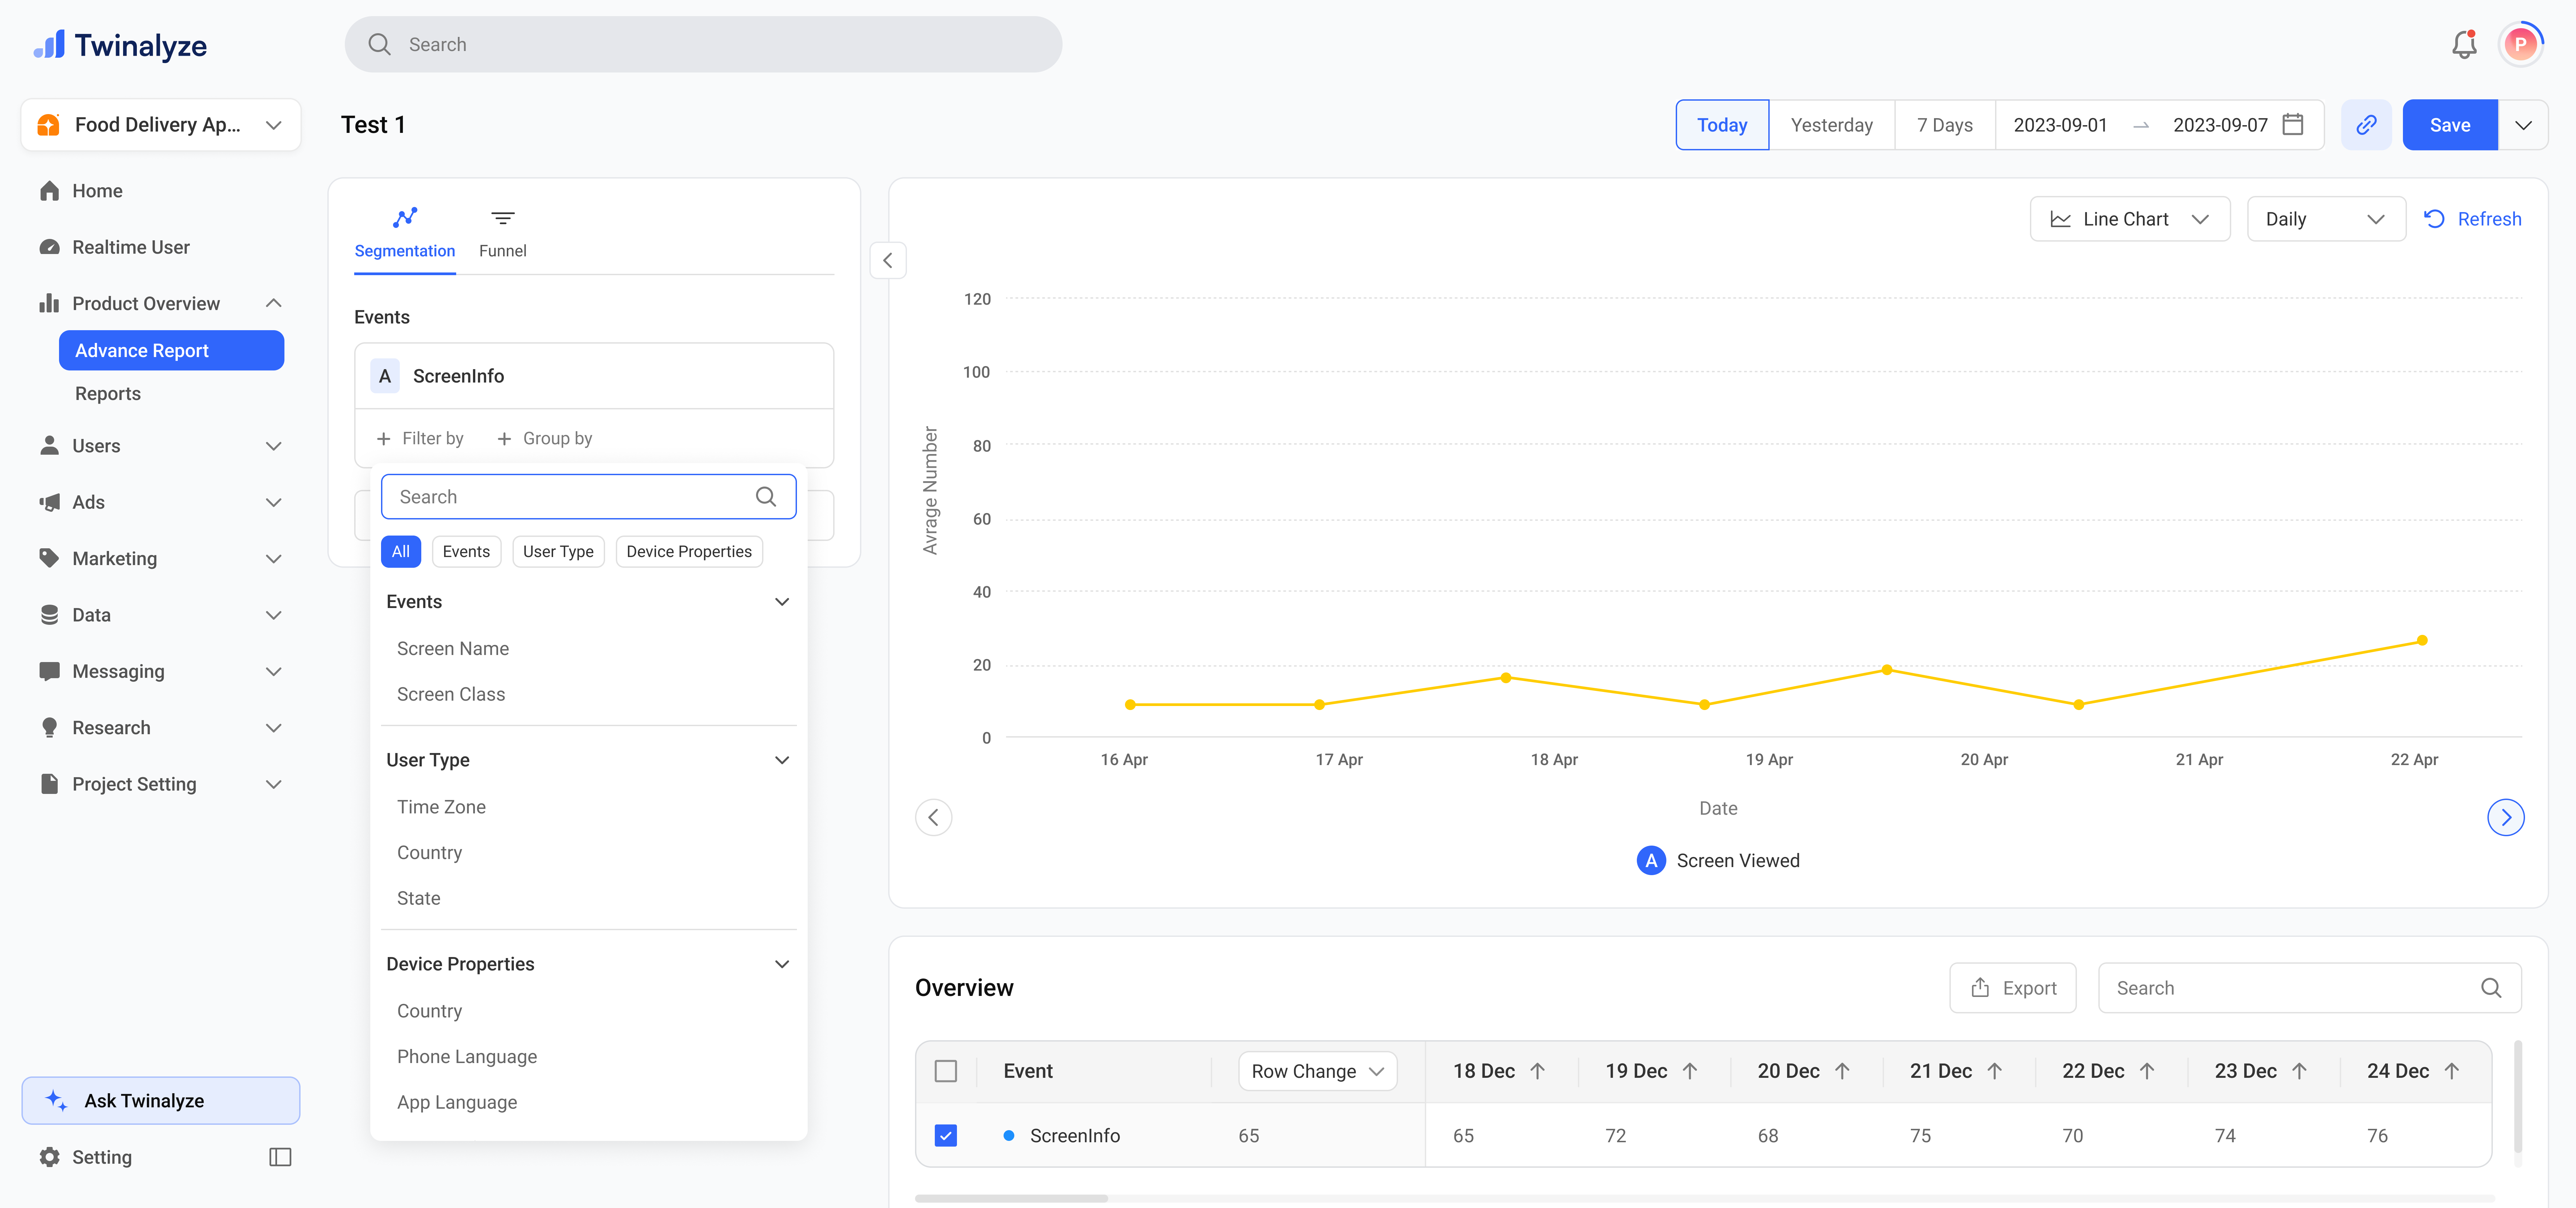The height and width of the screenshot is (1208, 2576).
Task: Add a Group by condition
Action: [545, 439]
